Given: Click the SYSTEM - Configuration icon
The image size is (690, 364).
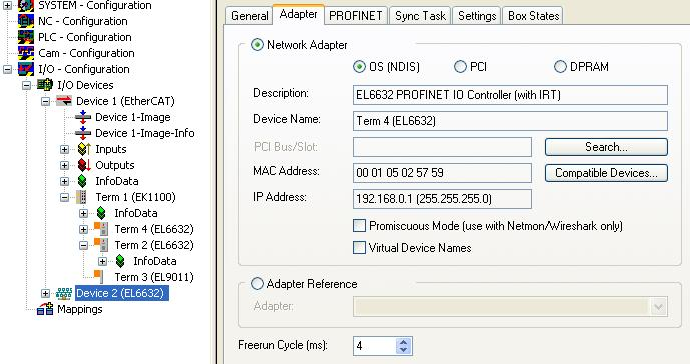Looking at the screenshot, I should tap(26, 5).
